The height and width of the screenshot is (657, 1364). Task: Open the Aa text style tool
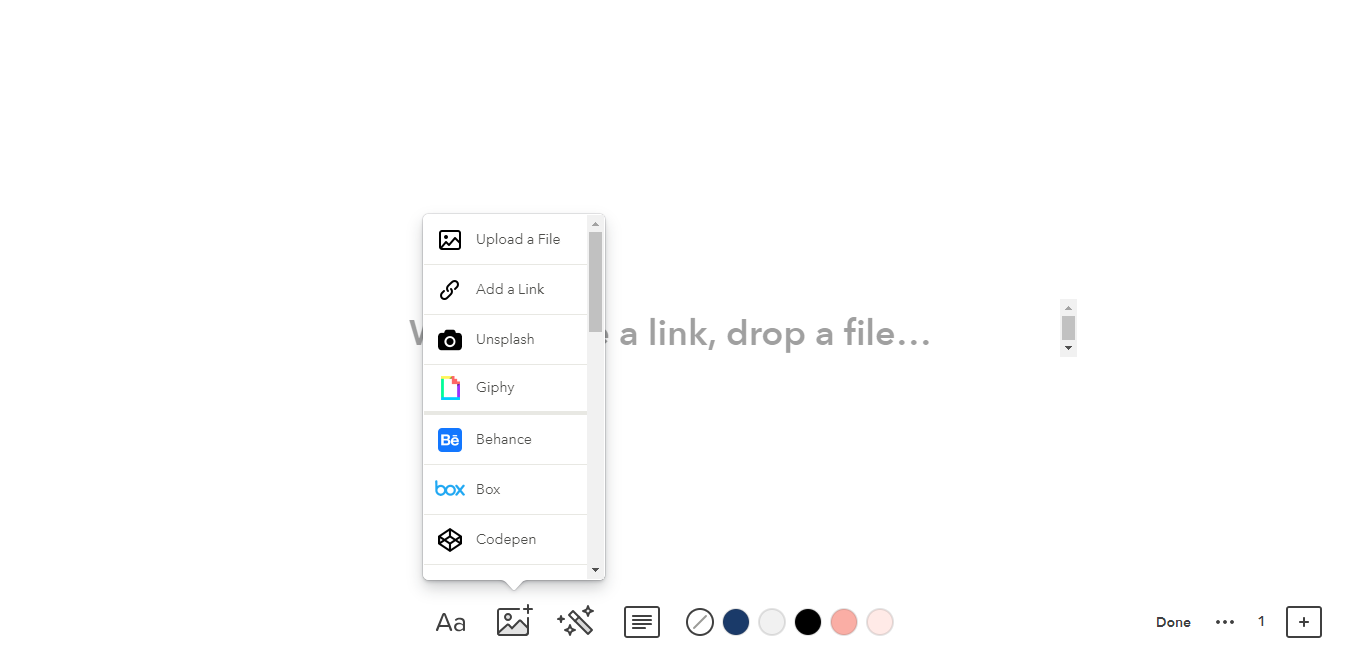(451, 623)
